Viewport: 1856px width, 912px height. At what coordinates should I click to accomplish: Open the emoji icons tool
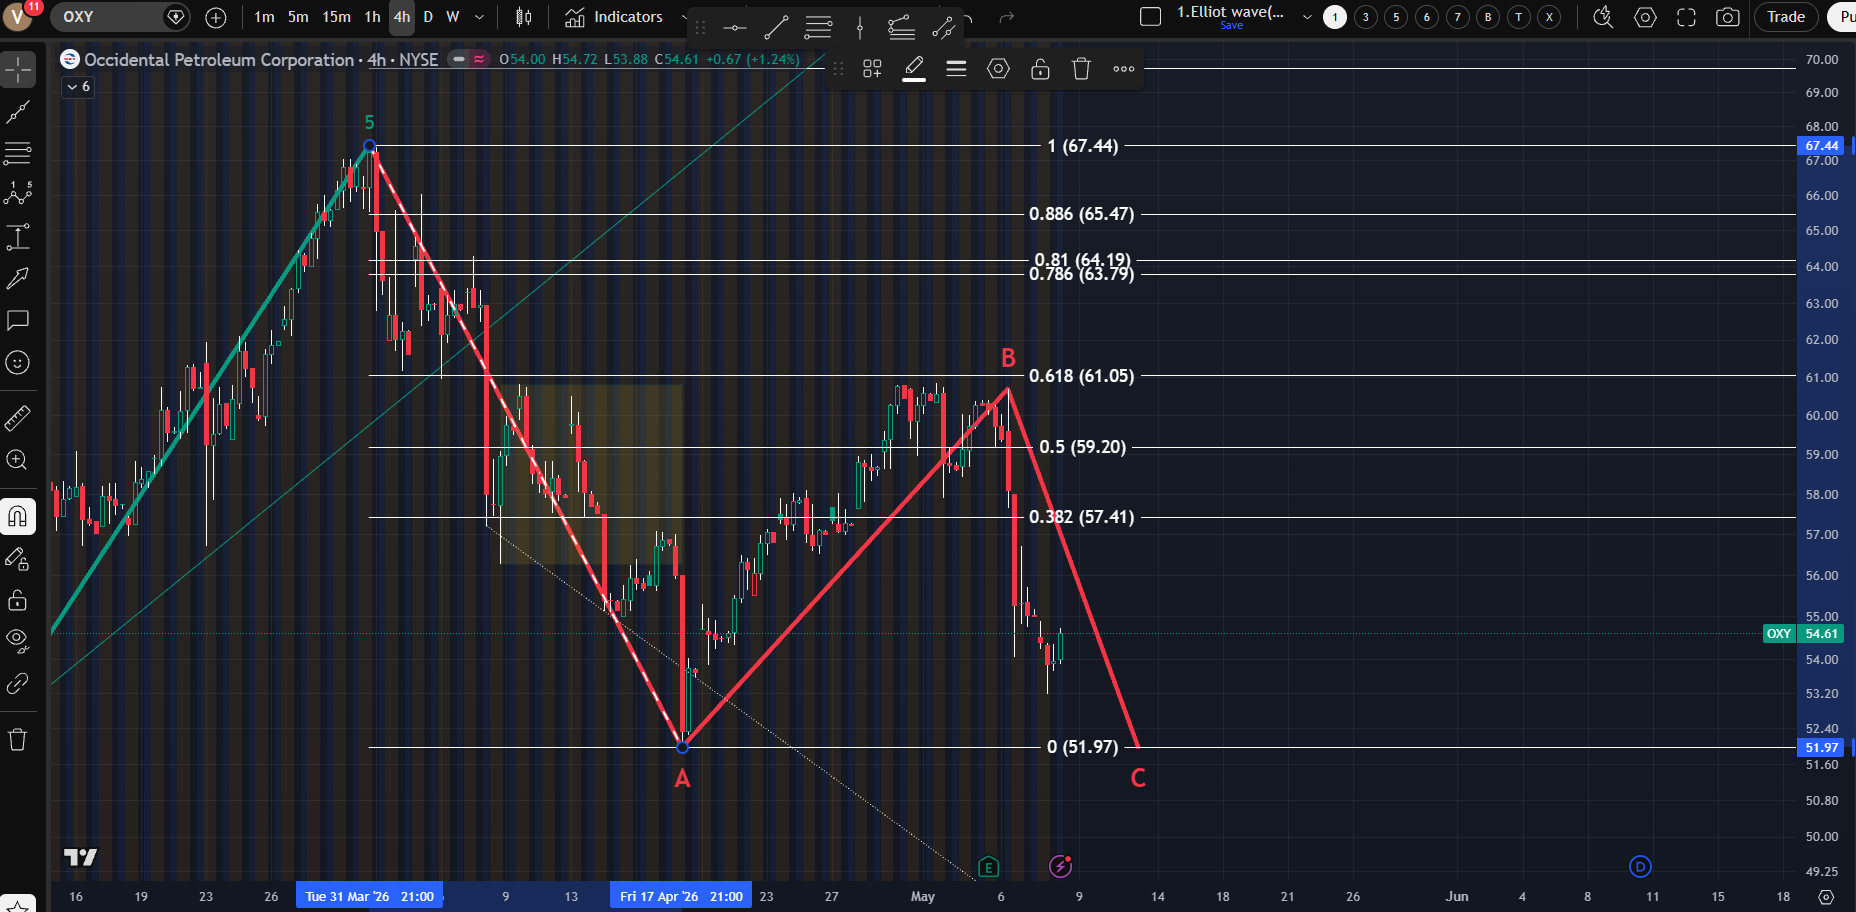tap(18, 362)
